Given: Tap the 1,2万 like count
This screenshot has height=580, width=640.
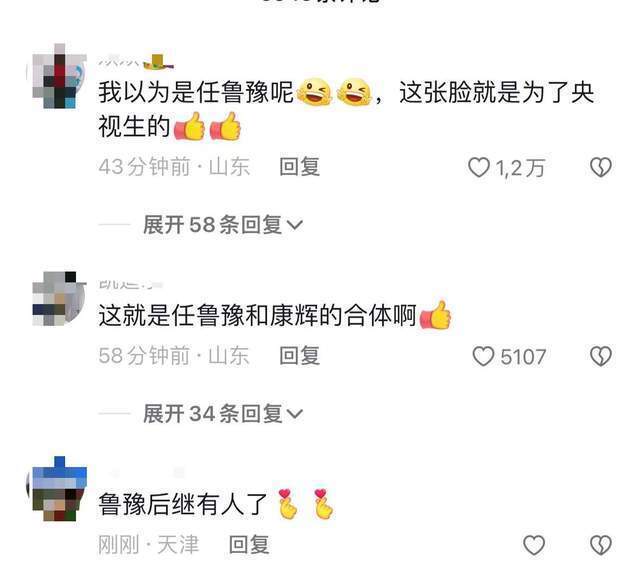Looking at the screenshot, I should point(520,168).
